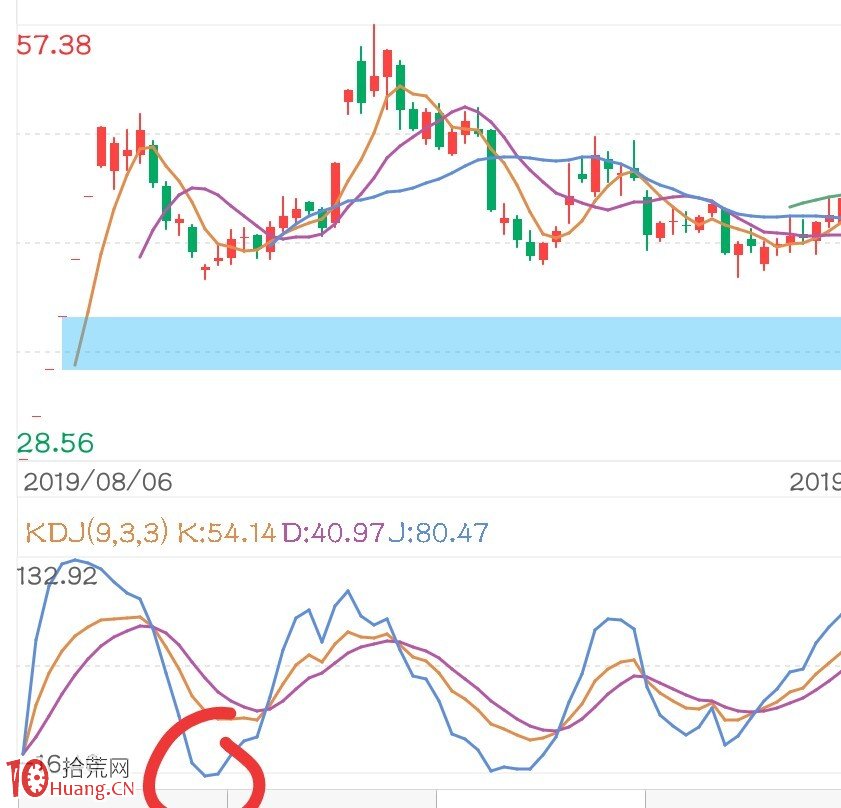Click the D:40.97 value readout
841x808 pixels.
pyautogui.click(x=333, y=533)
